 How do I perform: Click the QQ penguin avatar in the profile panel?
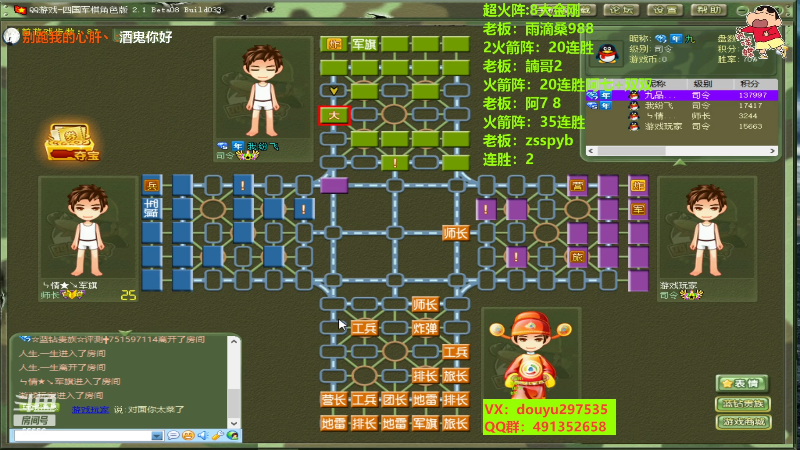pos(607,52)
